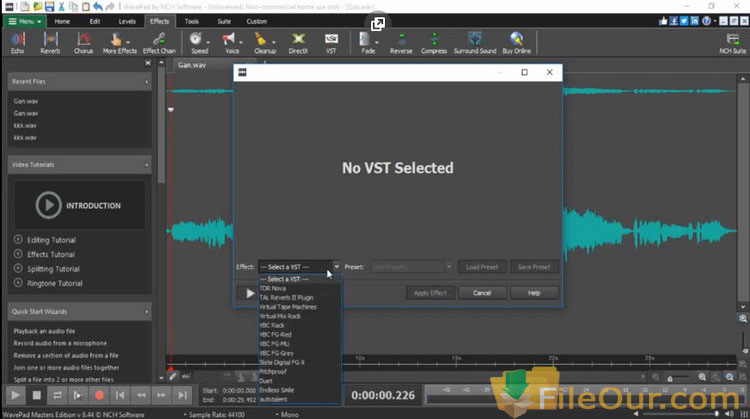Switch to the Edit ribbon tab
Image resolution: width=750 pixels, height=419 pixels.
[95, 21]
